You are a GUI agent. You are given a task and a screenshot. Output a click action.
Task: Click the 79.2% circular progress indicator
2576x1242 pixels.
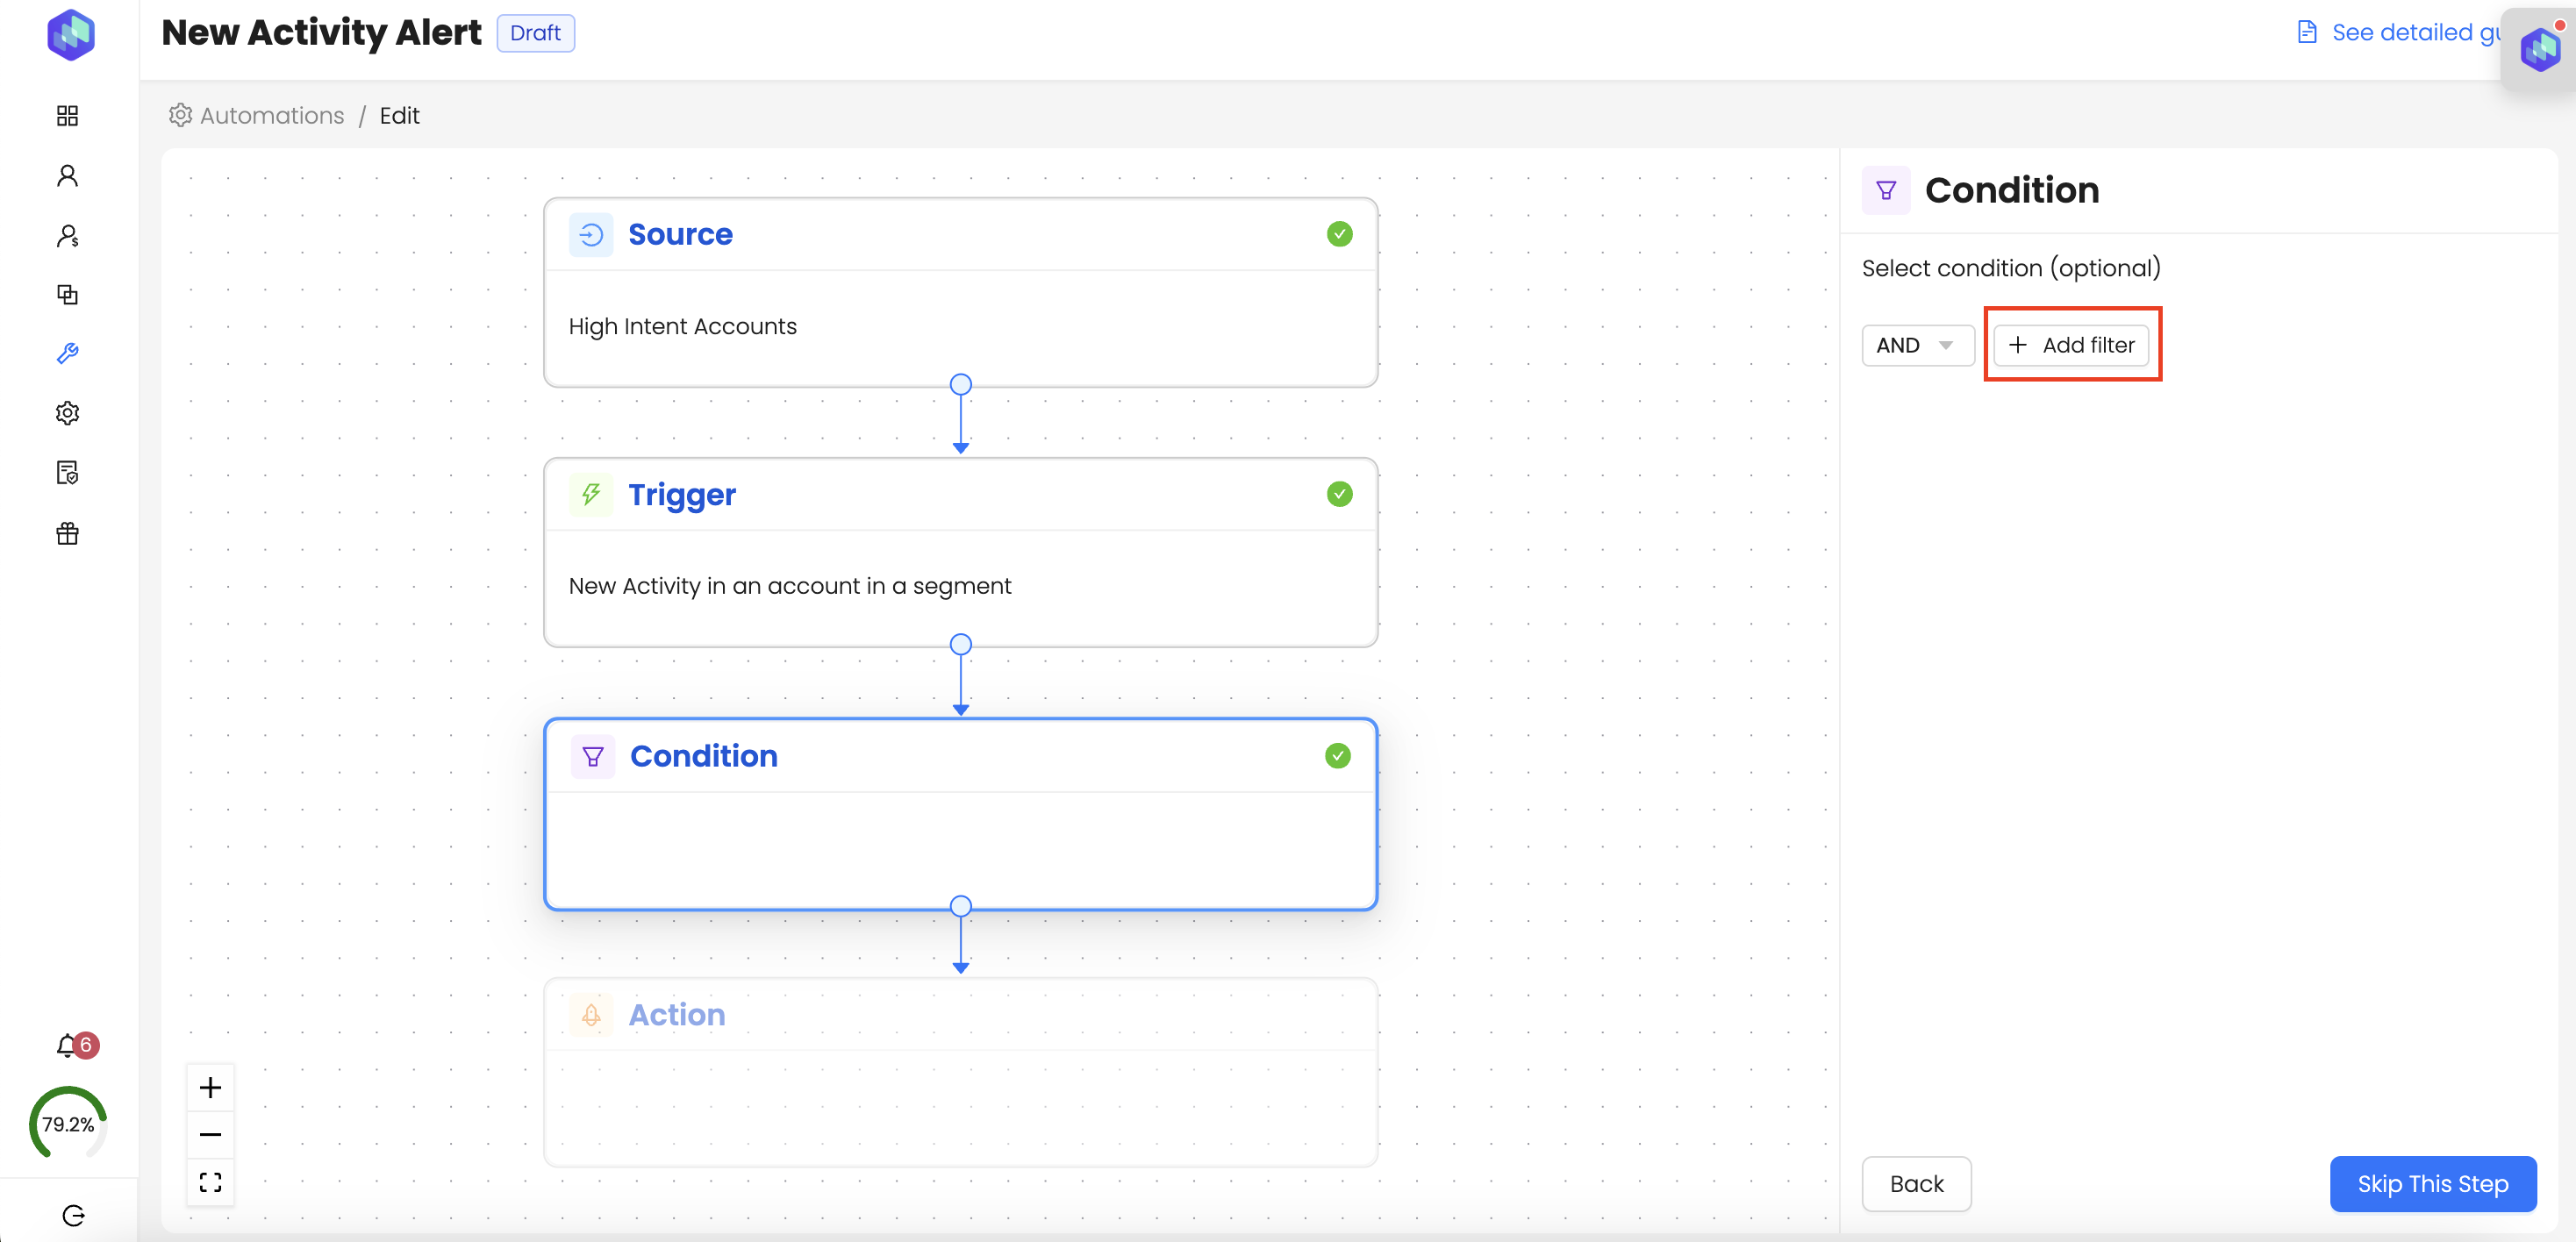[x=67, y=1124]
